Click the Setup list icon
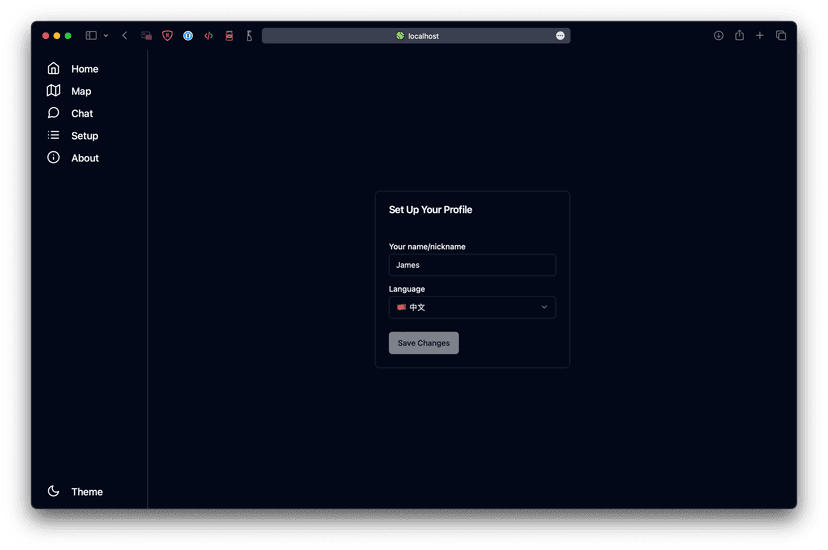The height and width of the screenshot is (550, 828). [x=54, y=135]
